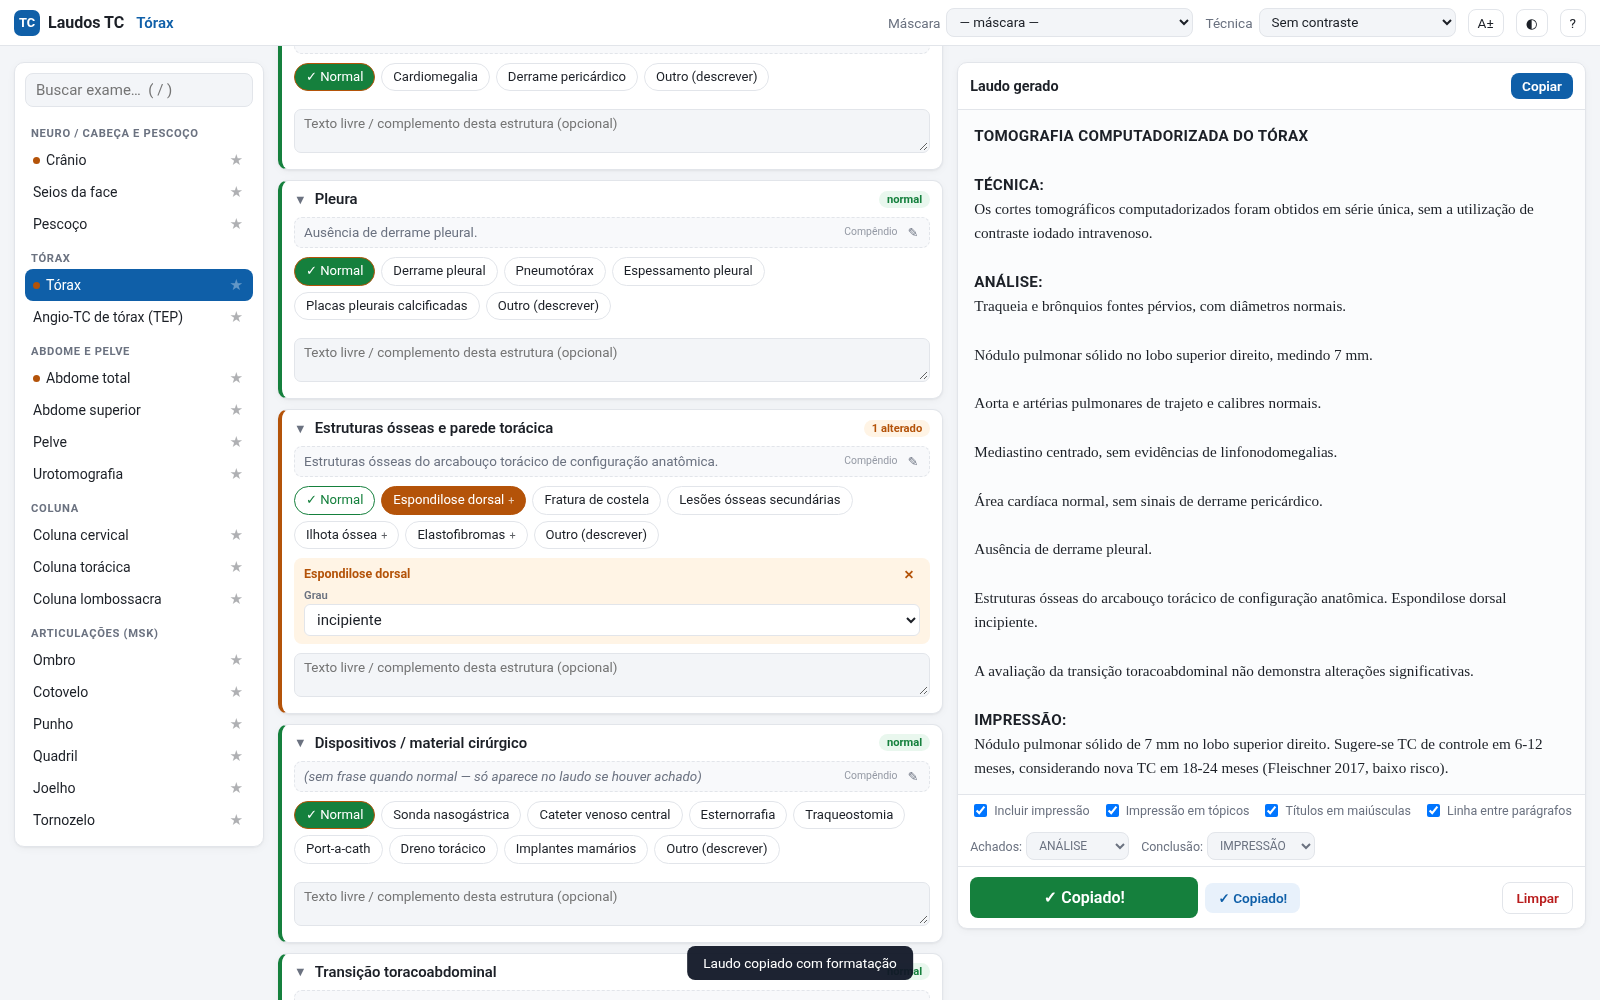Viewport: 1600px width, 1000px height.
Task: Open the Grau incipiente dropdown
Action: click(612, 620)
